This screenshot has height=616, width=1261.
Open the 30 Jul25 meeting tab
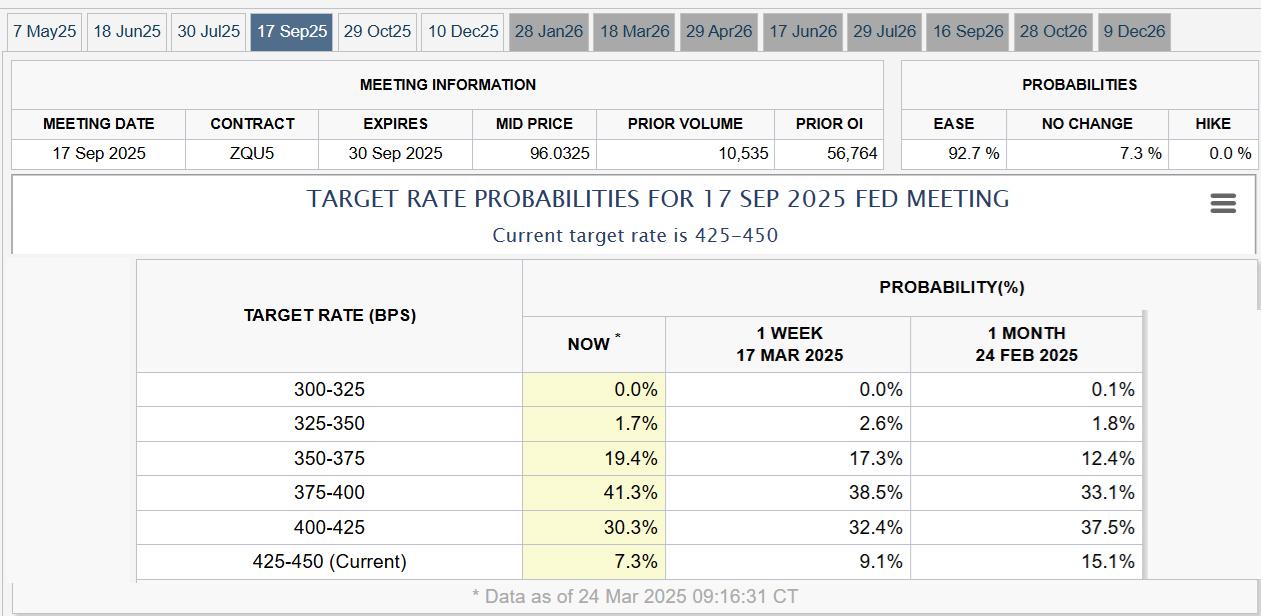209,32
